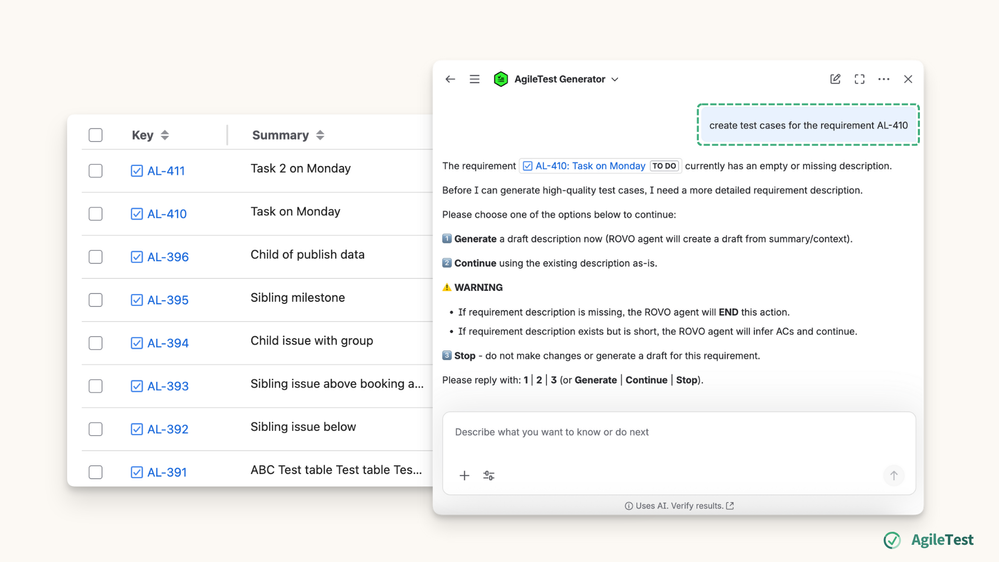Image resolution: width=999 pixels, height=562 pixels.
Task: Go back using the chat panel arrow
Action: click(450, 79)
